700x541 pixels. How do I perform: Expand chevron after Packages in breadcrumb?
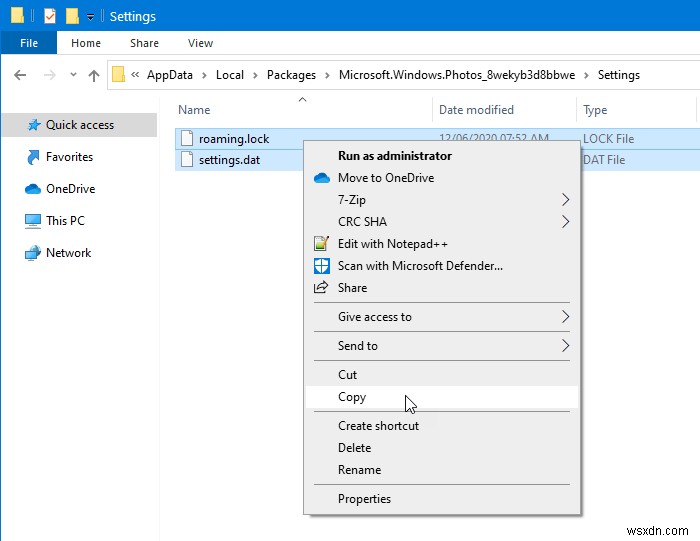[327, 75]
